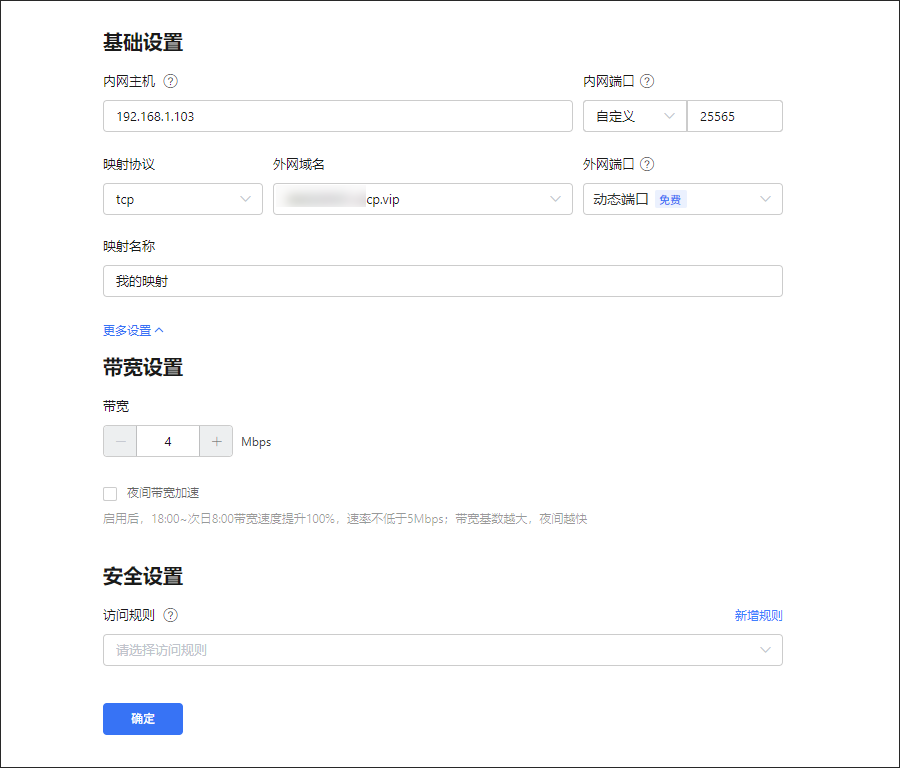Click help icon next to 内网主机
The width and height of the screenshot is (900, 768).
point(170,81)
